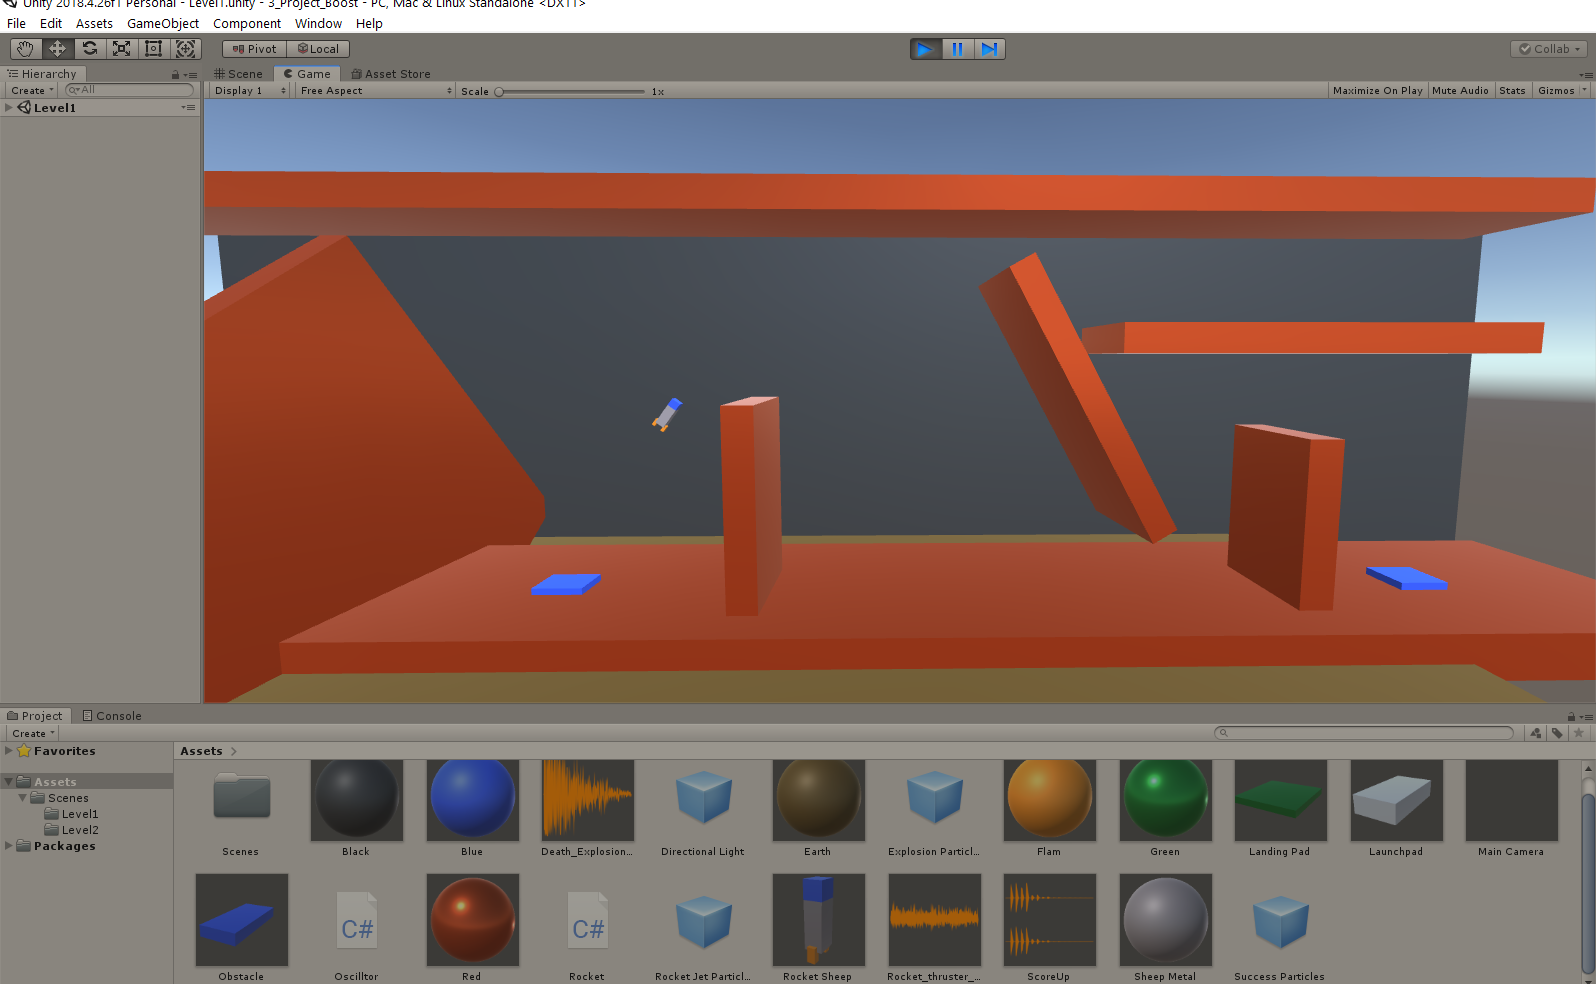Select the Oscilltor C# script
1596x984 pixels.
pyautogui.click(x=357, y=928)
